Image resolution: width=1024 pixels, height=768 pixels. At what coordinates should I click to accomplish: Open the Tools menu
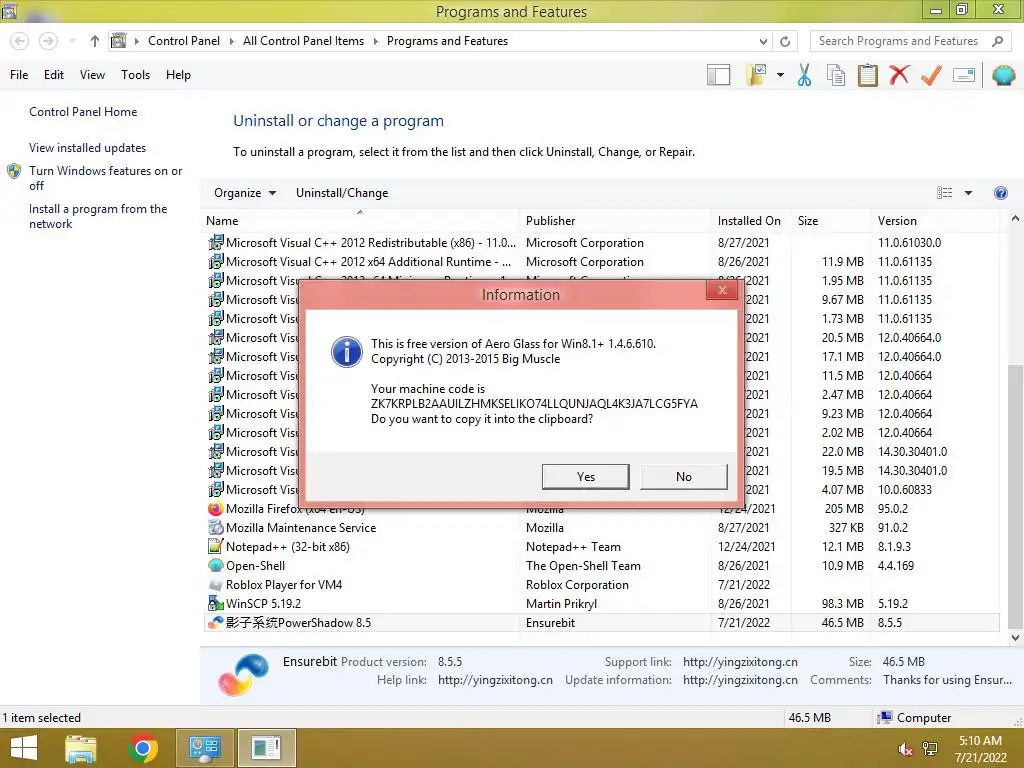pos(135,75)
